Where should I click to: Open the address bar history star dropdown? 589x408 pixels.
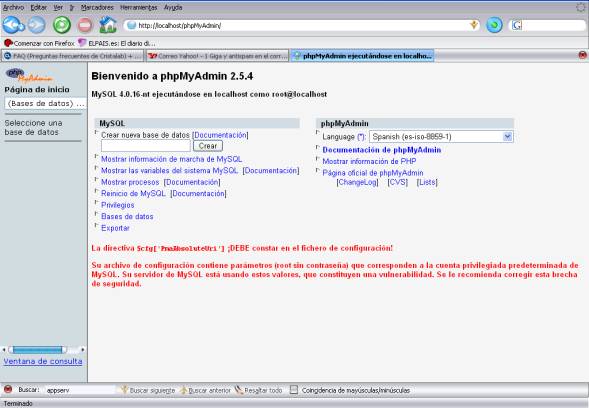[474, 25]
